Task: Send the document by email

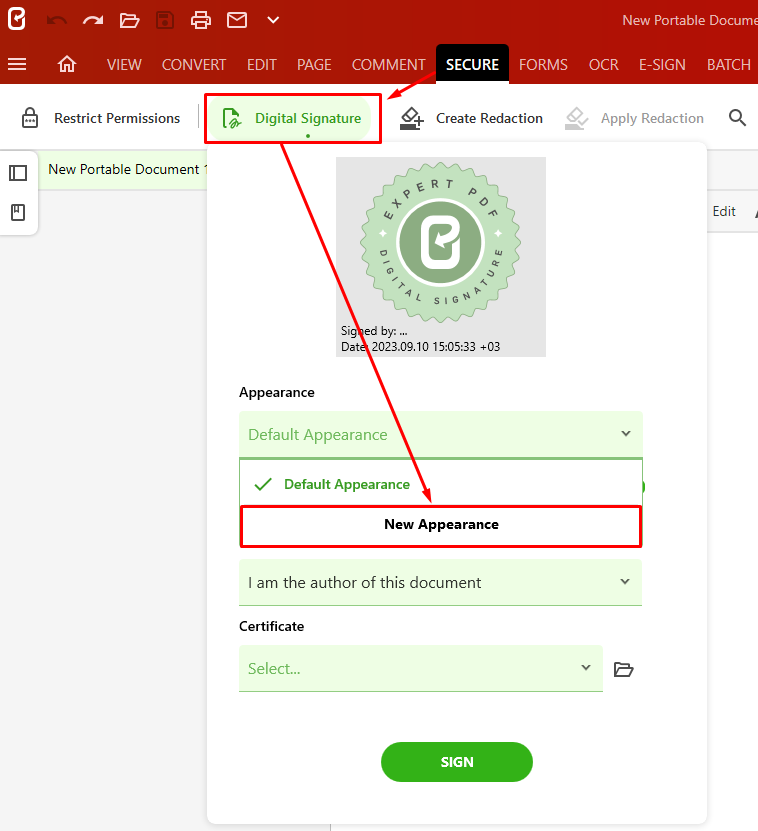Action: pyautogui.click(x=237, y=20)
